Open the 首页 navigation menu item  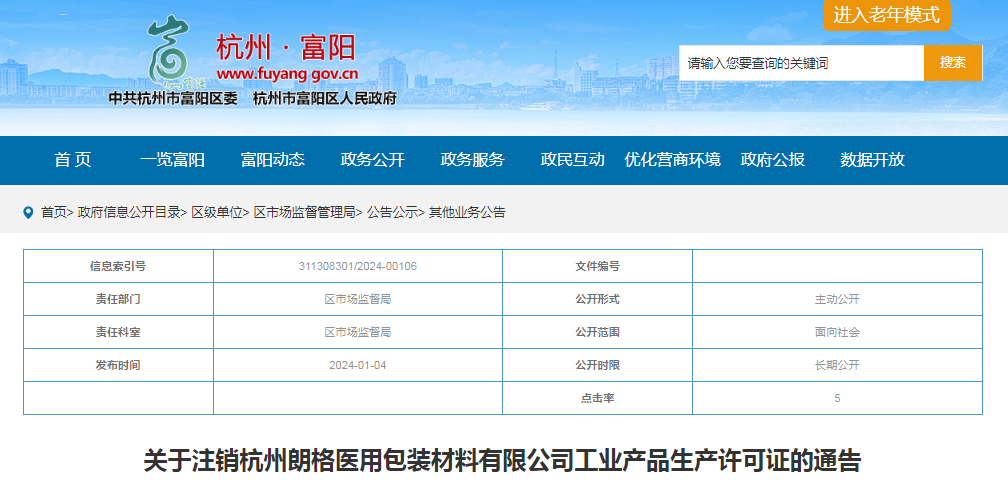(73, 160)
